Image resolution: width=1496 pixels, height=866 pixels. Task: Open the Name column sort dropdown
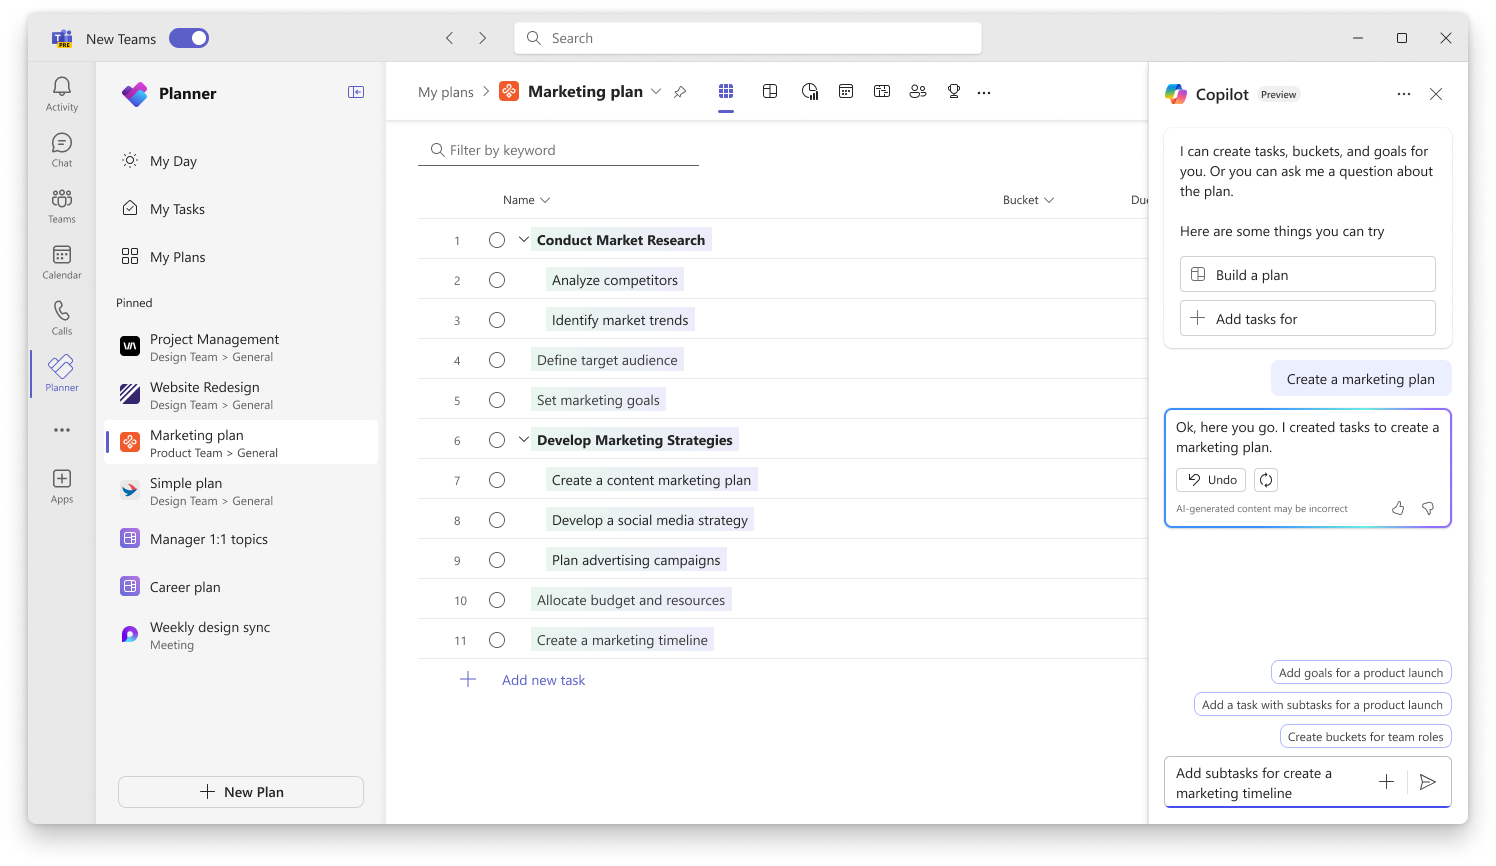pyautogui.click(x=545, y=199)
